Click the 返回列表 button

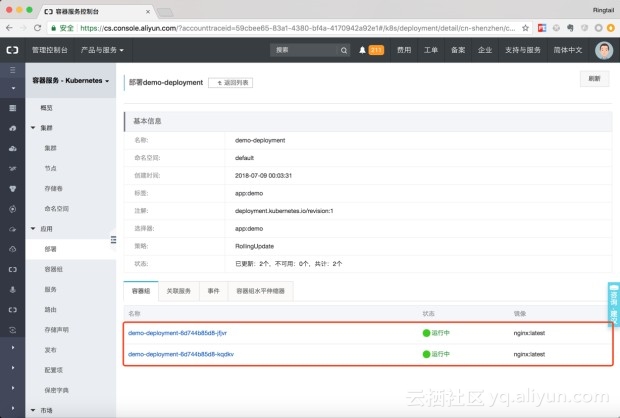click(x=231, y=83)
